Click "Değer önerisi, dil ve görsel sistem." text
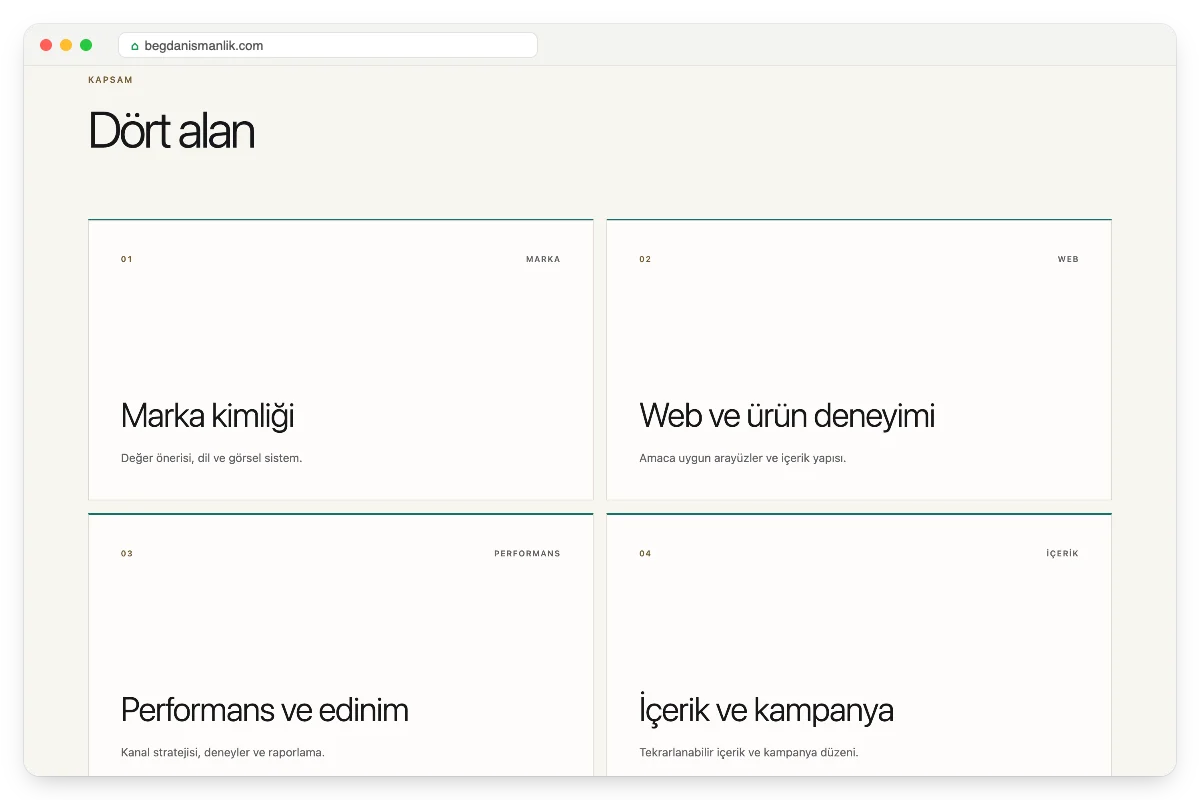This screenshot has height=800, width=1200. coord(211,458)
